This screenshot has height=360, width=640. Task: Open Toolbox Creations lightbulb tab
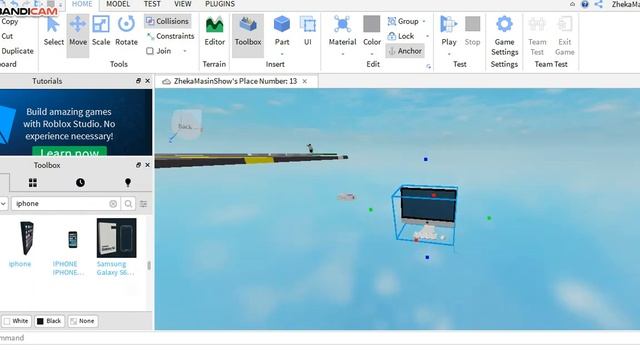[128, 182]
